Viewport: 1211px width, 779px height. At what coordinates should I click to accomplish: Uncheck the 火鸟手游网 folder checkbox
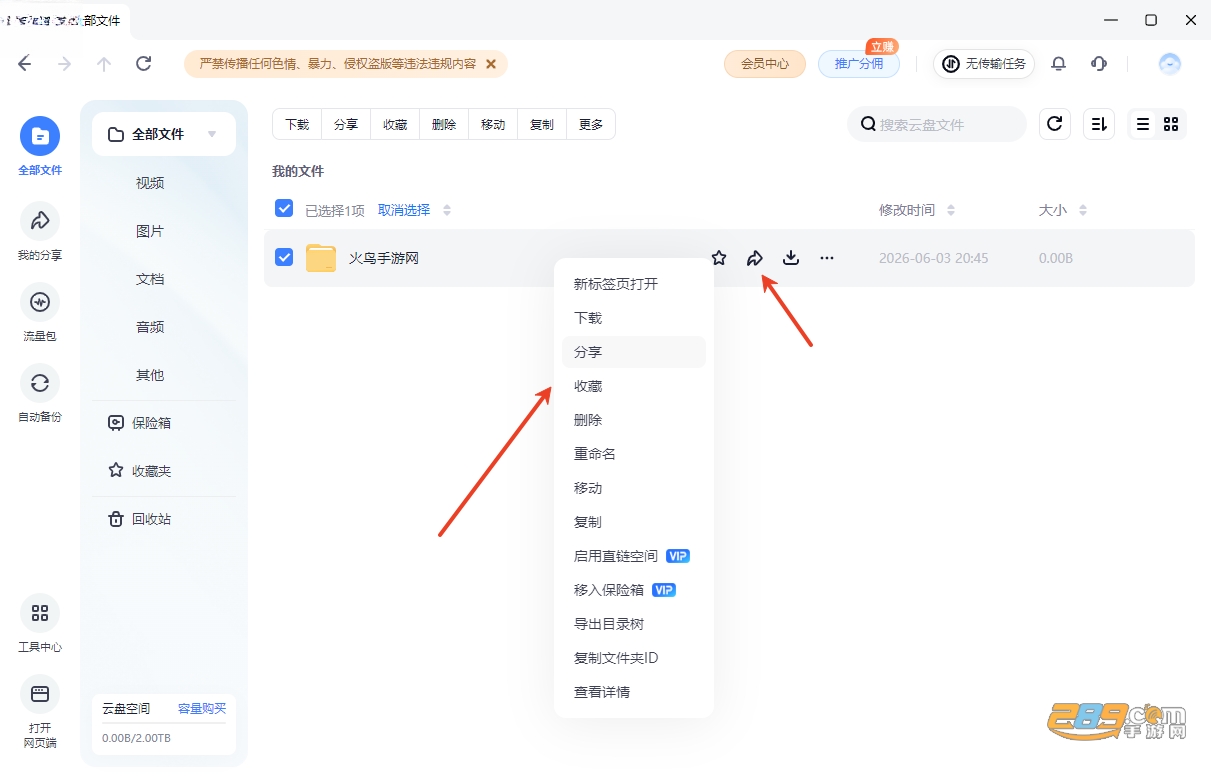(x=284, y=258)
